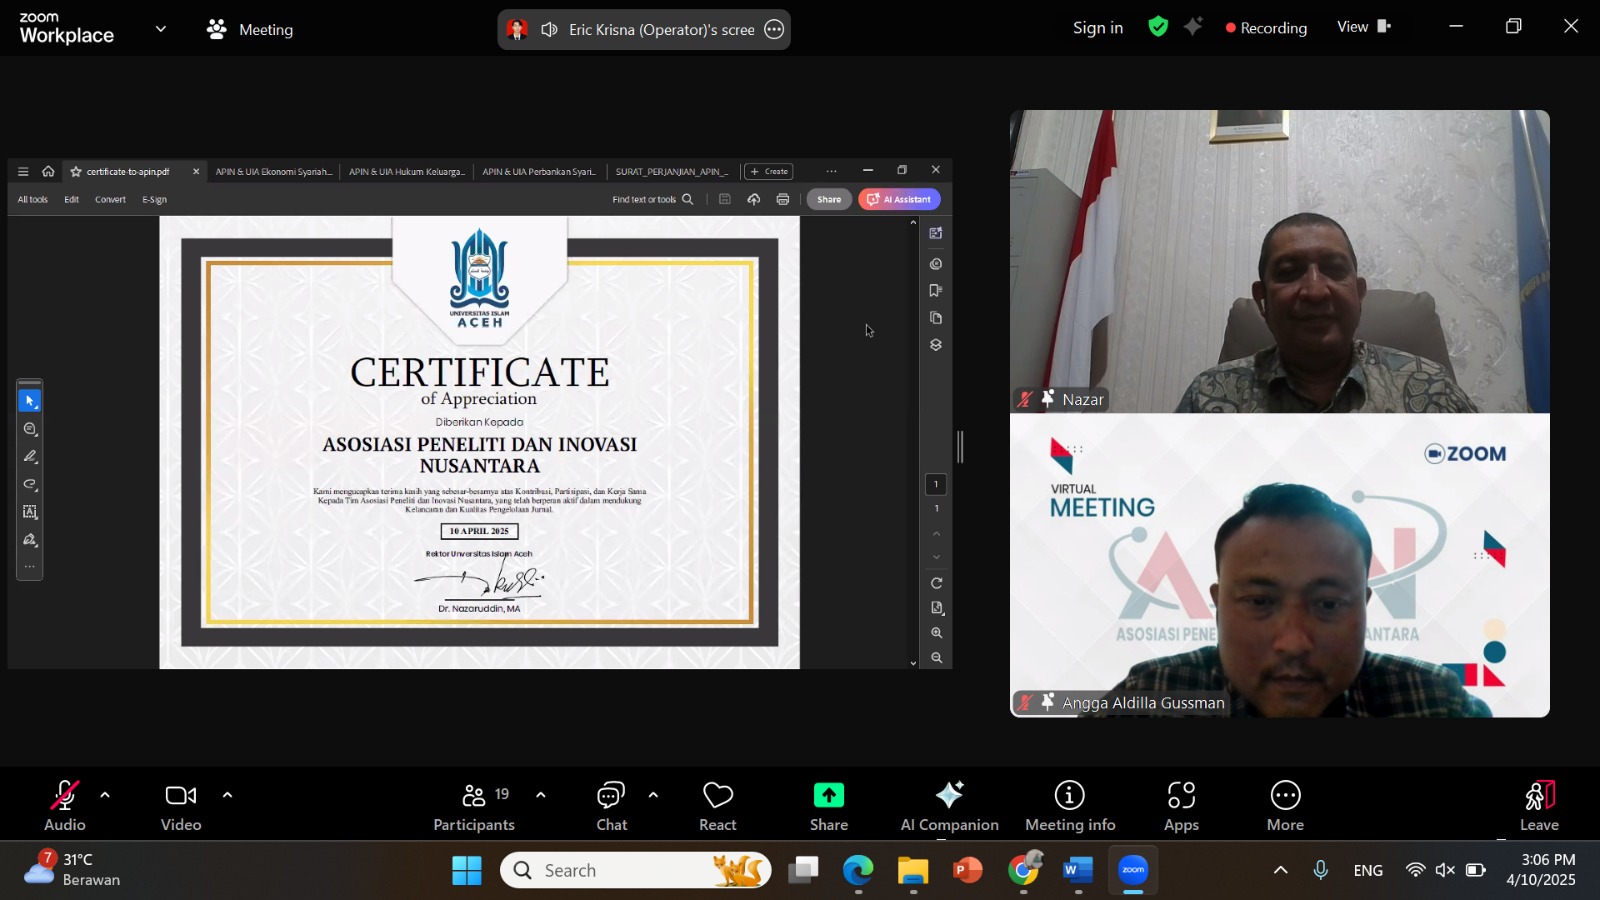Viewport: 1600px width, 900px height.
Task: Choose the Select arrow tool in PDF quick toolbar
Action: click(30, 401)
